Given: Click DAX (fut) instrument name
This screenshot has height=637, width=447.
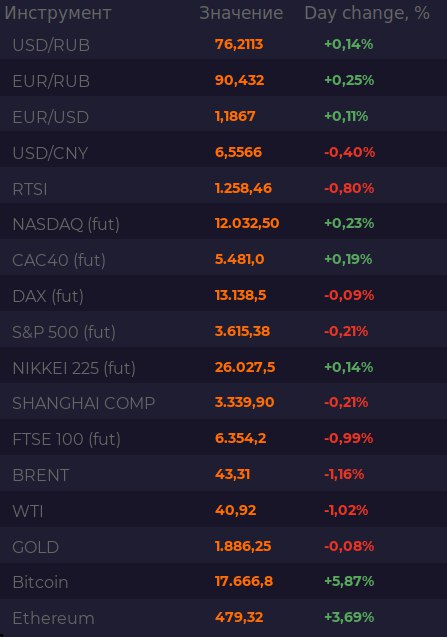Looking at the screenshot, I should 48,296.
